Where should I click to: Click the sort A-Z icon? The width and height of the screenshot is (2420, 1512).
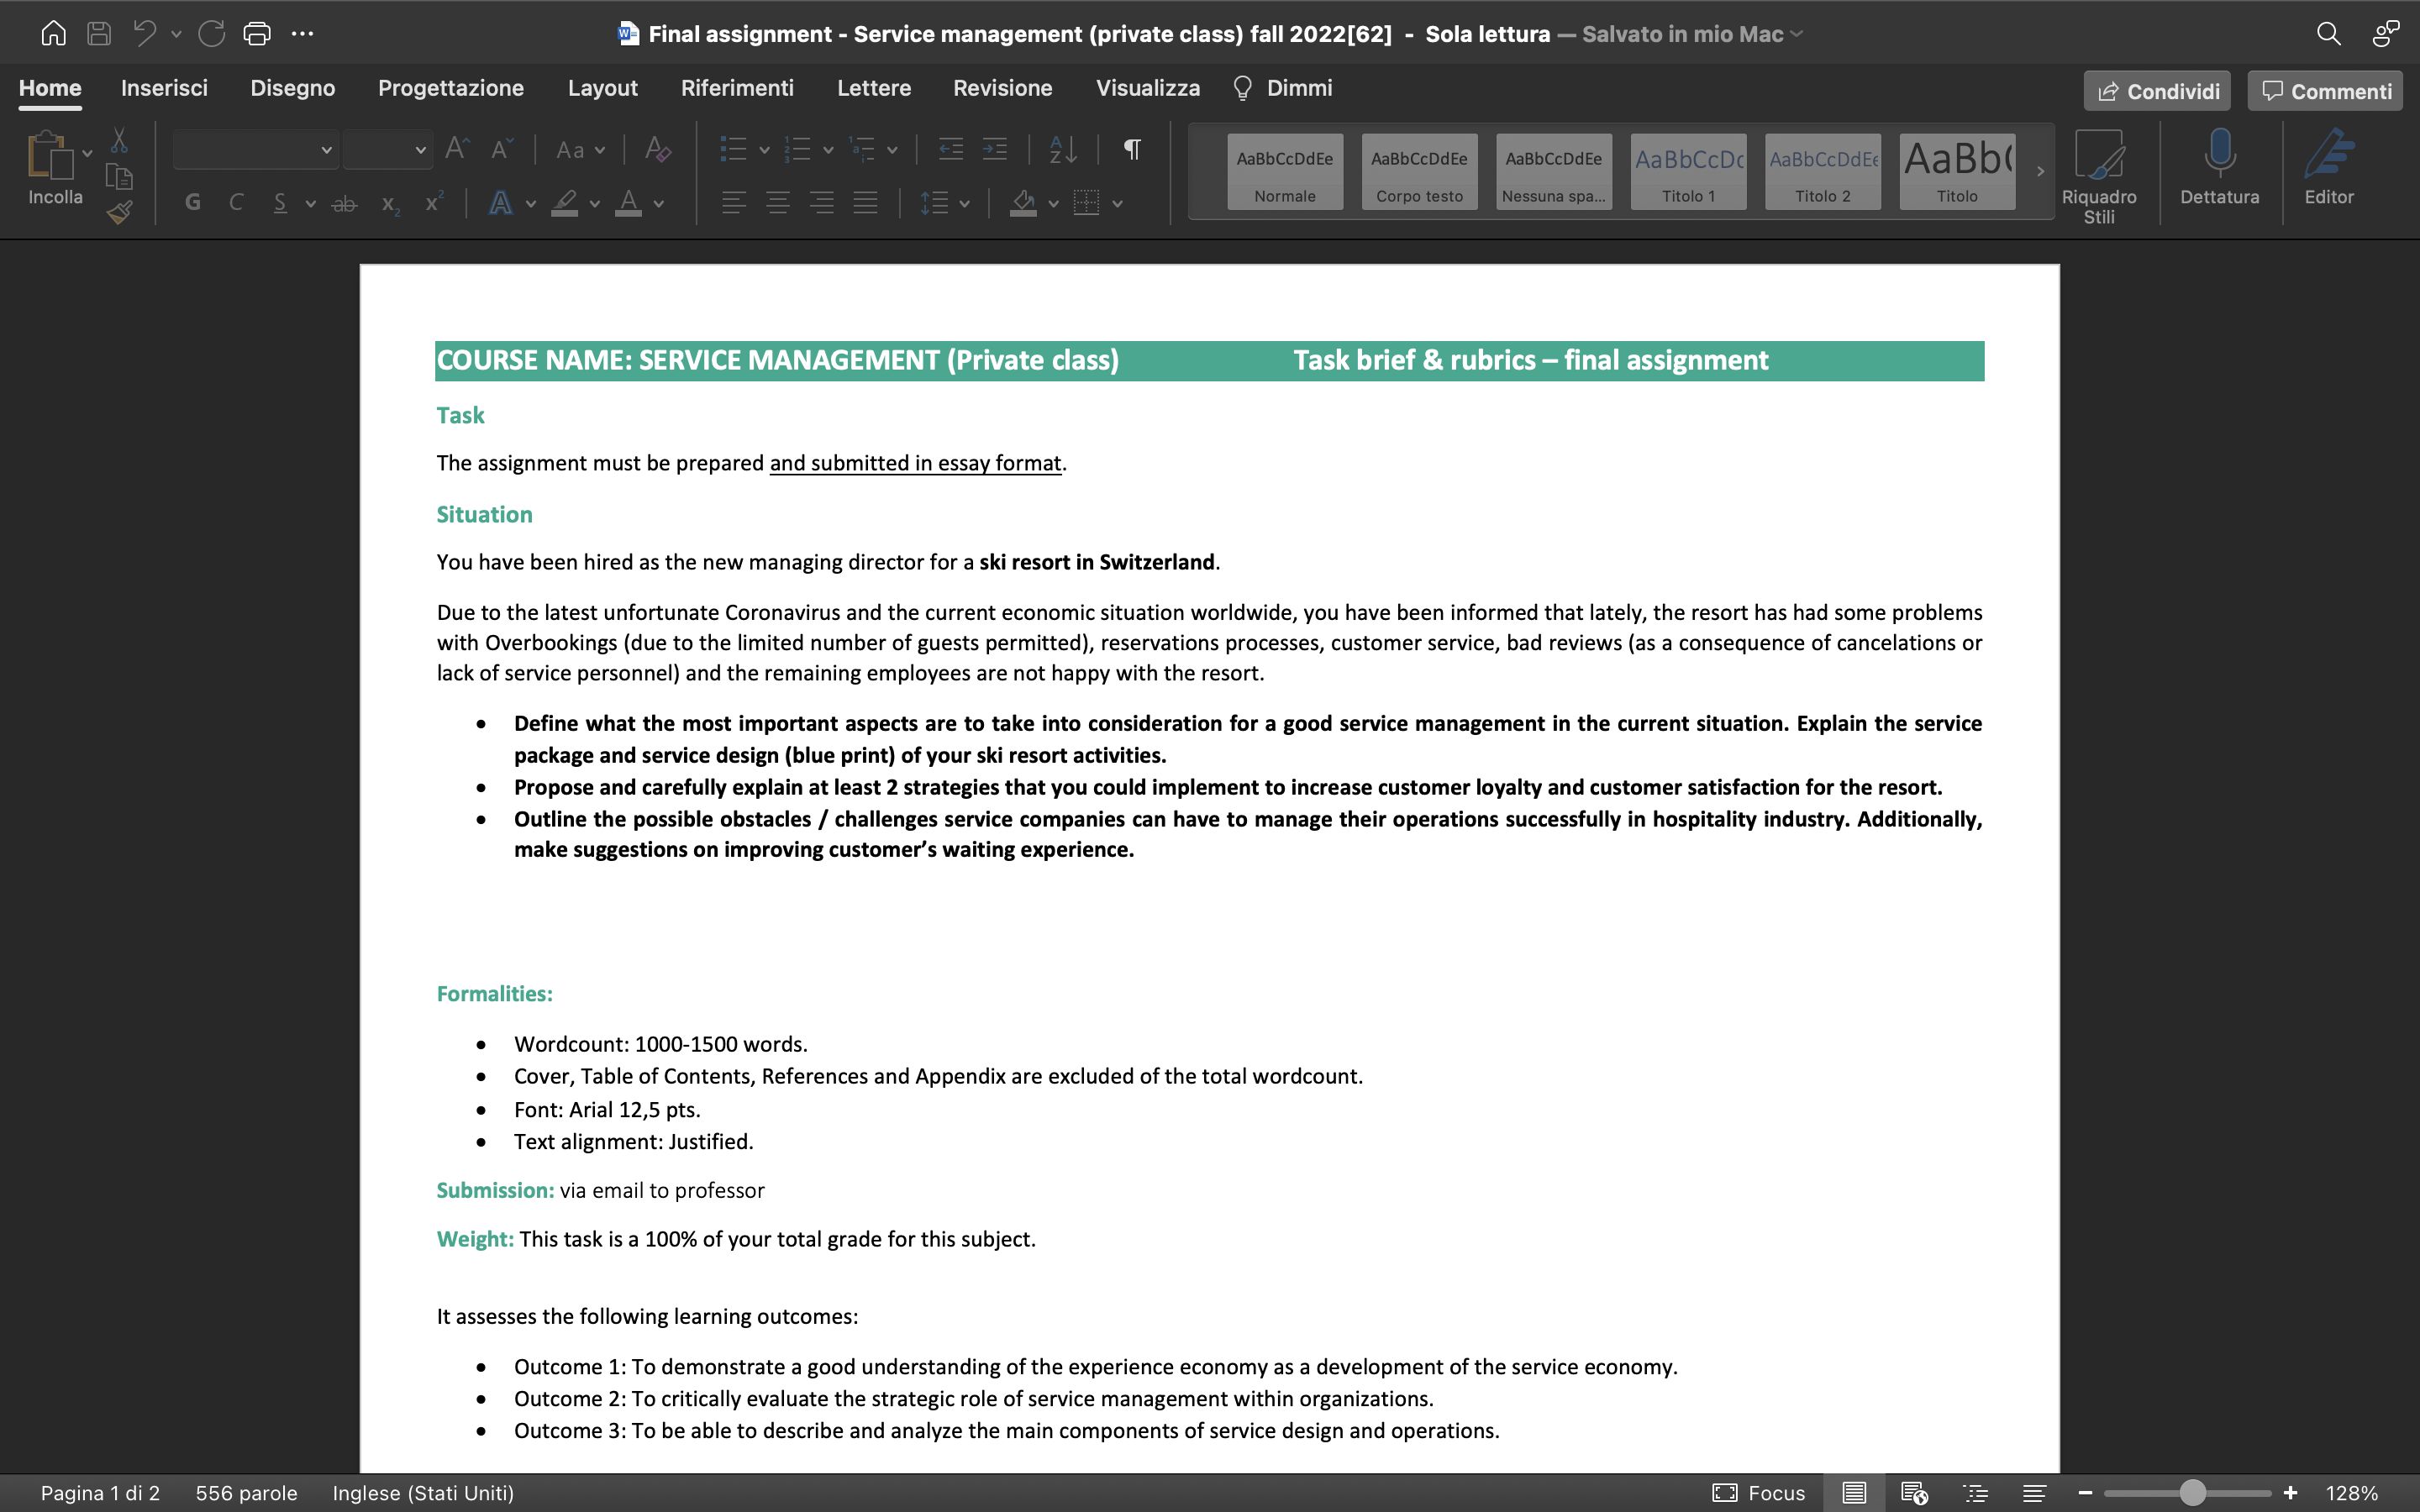1063,150
